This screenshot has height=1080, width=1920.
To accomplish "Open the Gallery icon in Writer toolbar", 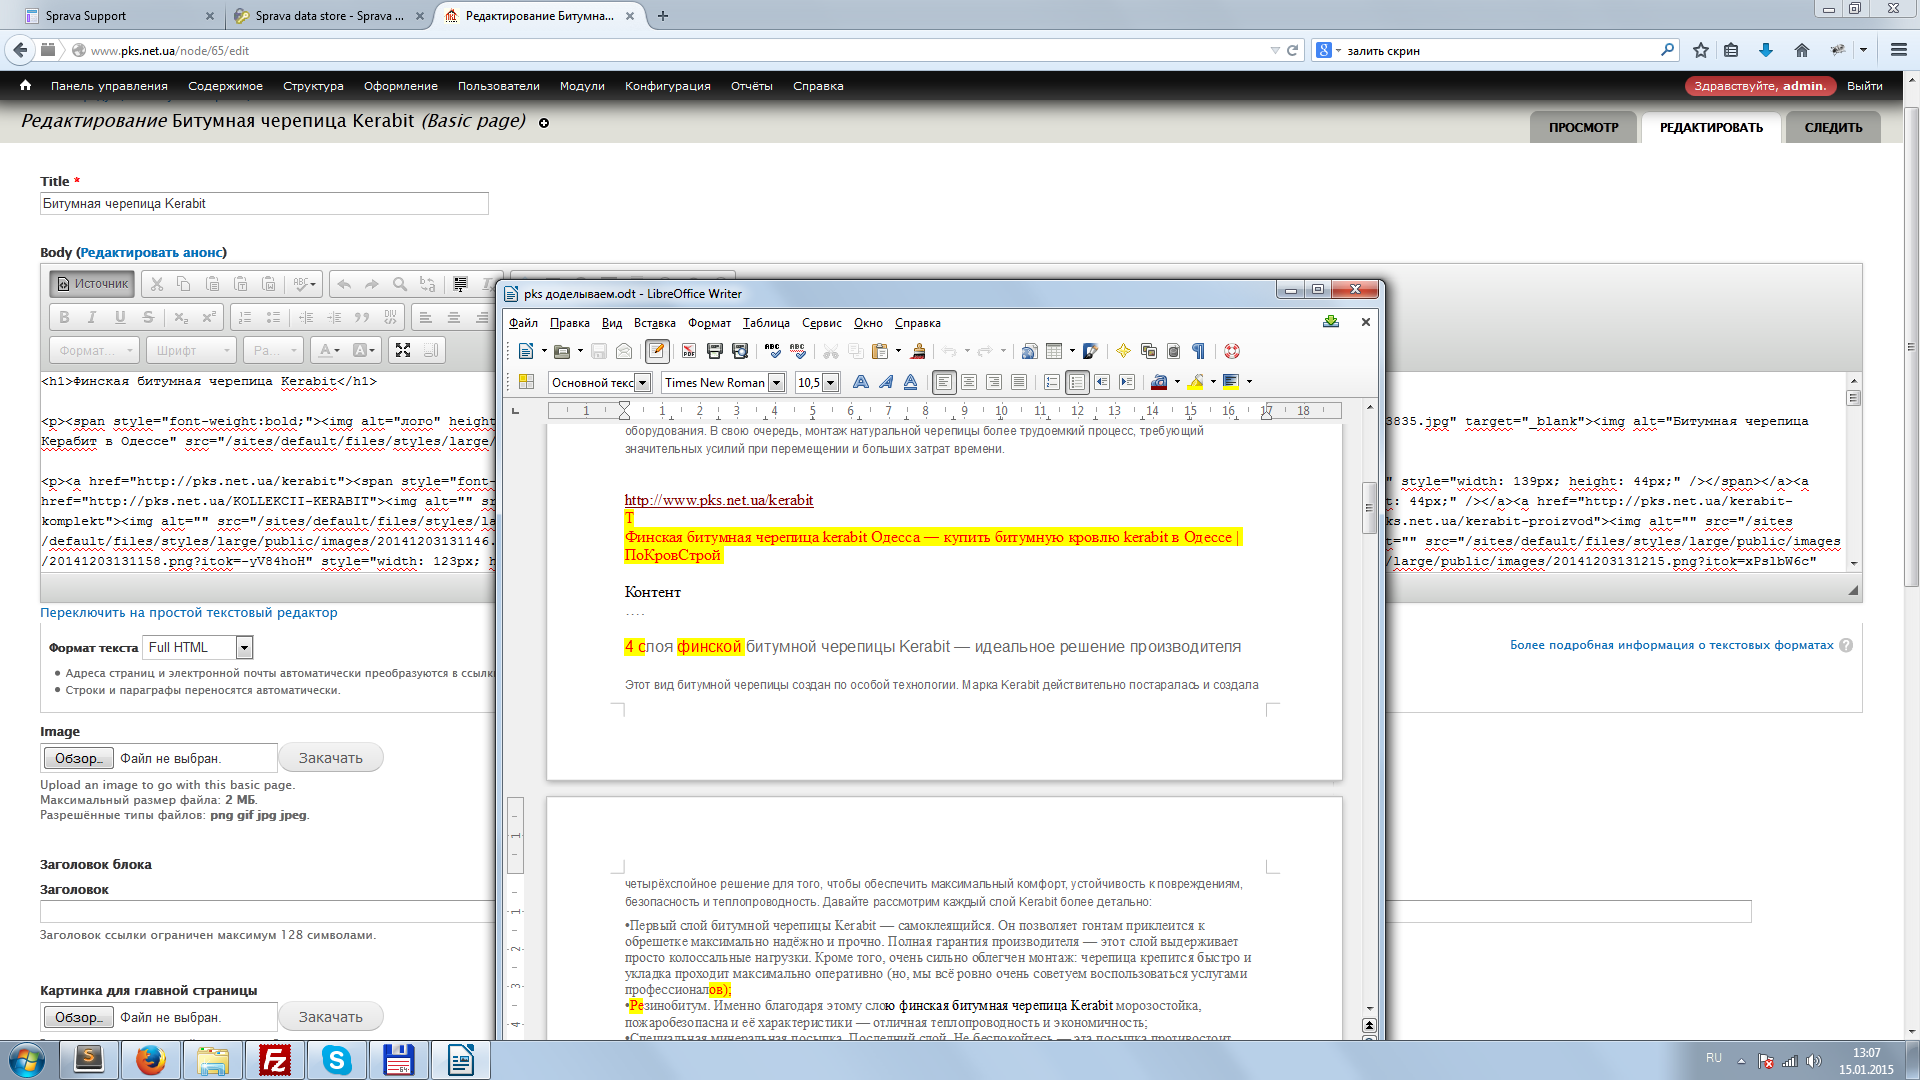I will click(1148, 351).
